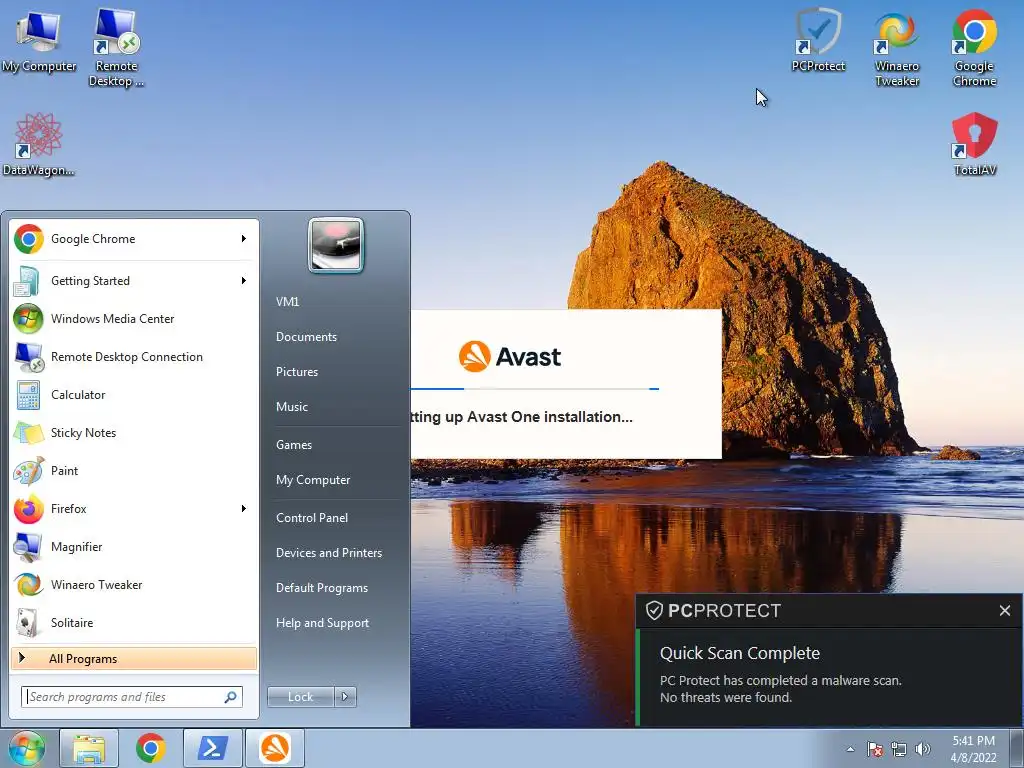Viewport: 1024px width, 768px height.
Task: Click the volume speaker tray icon
Action: 922,749
